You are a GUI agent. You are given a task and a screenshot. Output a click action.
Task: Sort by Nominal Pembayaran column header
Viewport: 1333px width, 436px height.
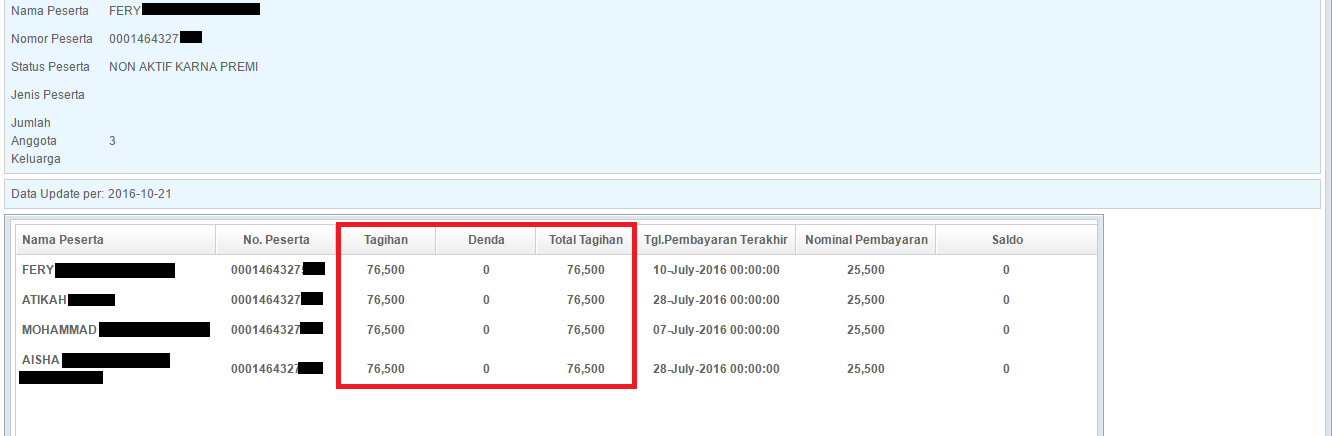(x=866, y=240)
